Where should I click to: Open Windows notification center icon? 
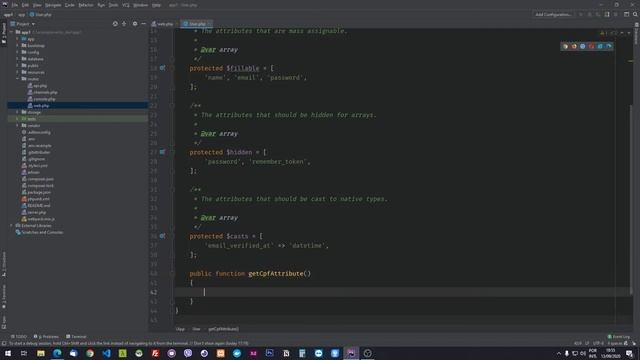629,353
